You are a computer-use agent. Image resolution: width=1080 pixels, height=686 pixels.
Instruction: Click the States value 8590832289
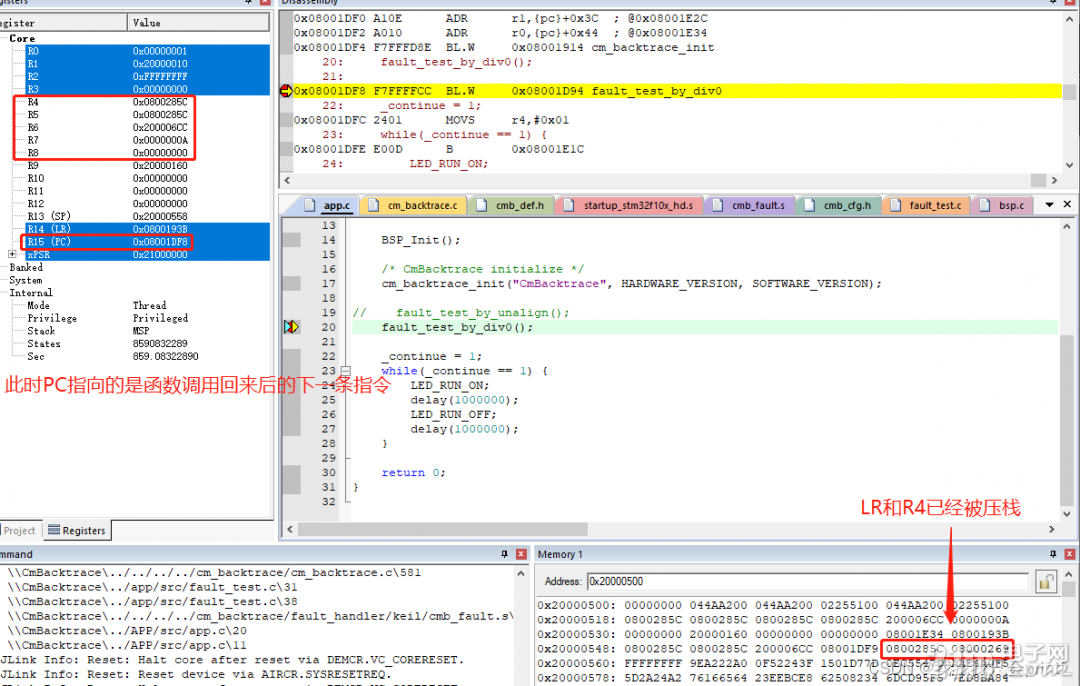pos(160,344)
